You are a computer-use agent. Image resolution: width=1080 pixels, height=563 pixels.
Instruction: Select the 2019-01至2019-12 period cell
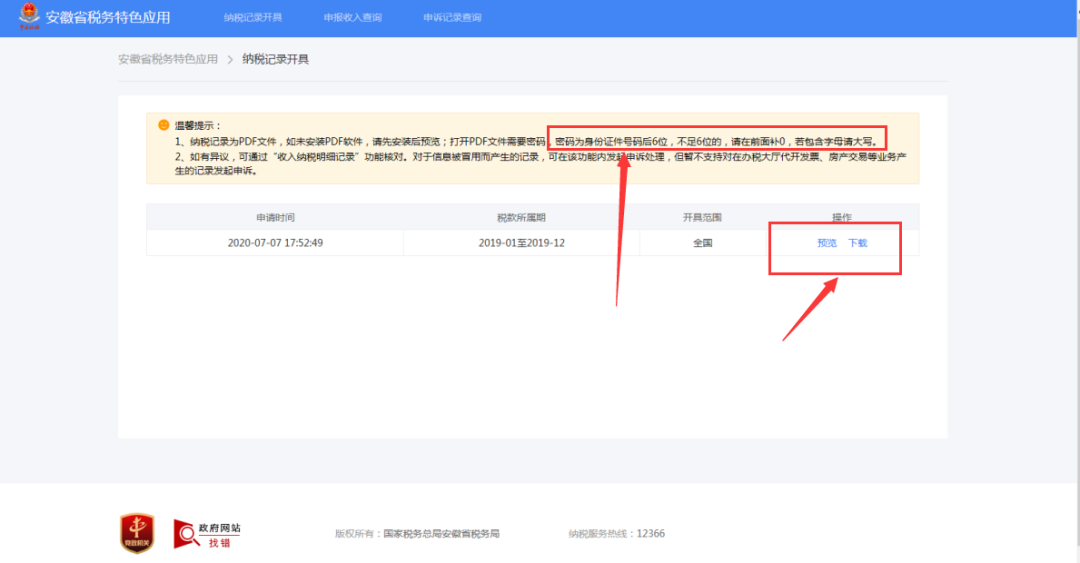point(521,243)
